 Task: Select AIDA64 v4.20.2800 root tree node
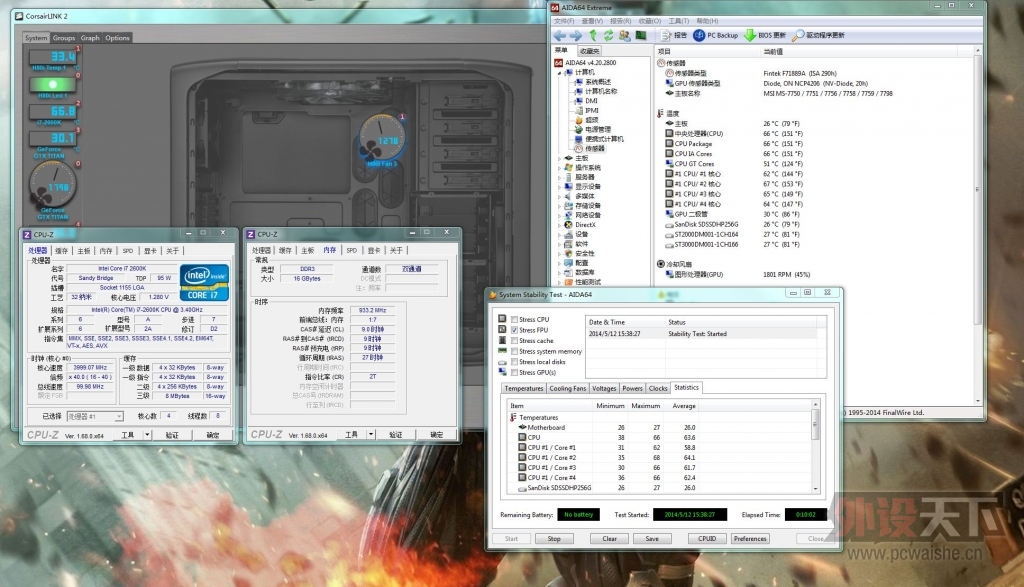(x=585, y=63)
